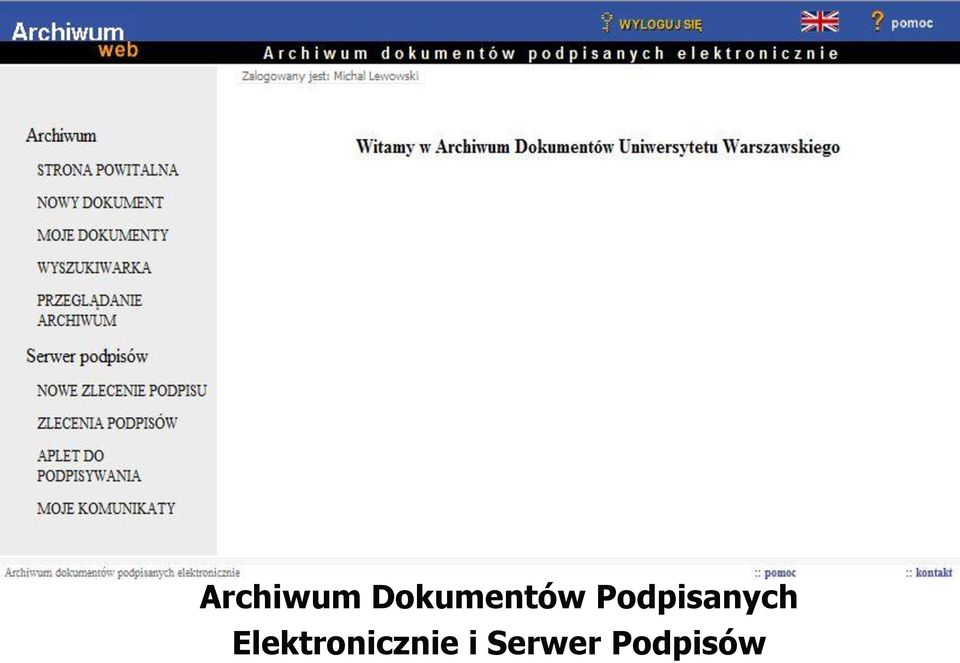Open STRONA POWITALNA menu item
960x663 pixels.
107,170
